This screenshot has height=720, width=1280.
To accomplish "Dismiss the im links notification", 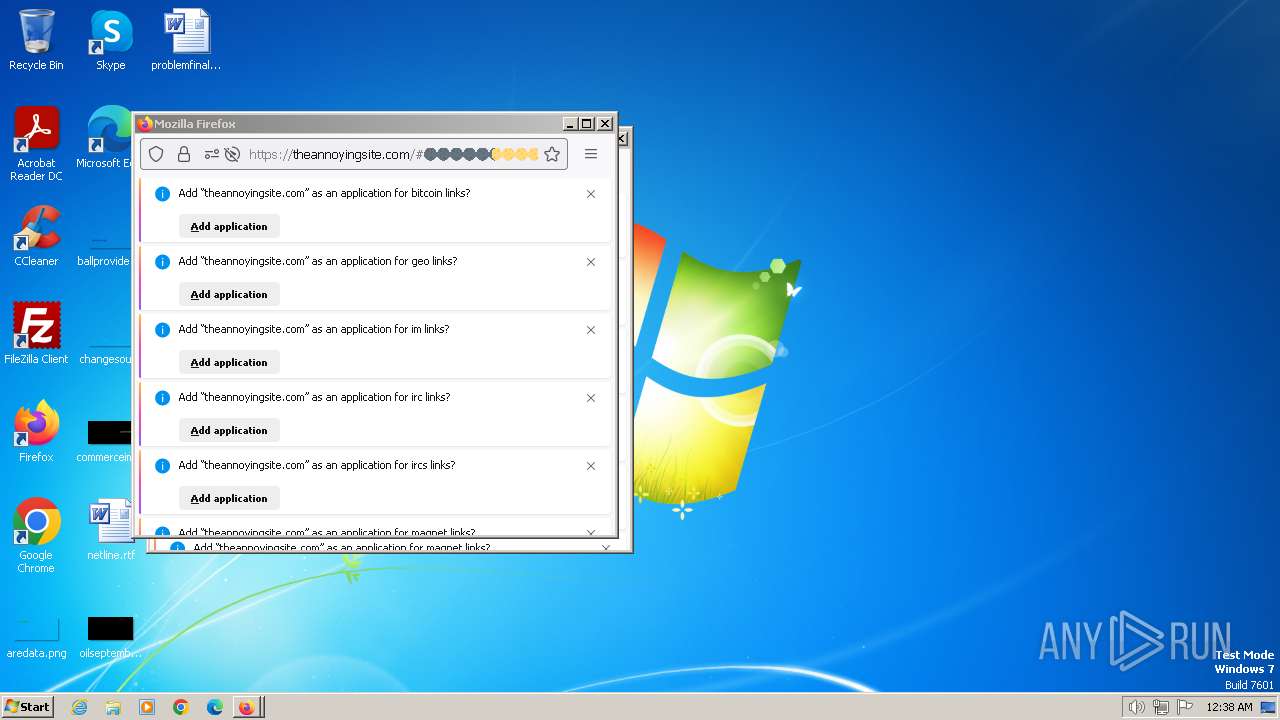I will [591, 330].
